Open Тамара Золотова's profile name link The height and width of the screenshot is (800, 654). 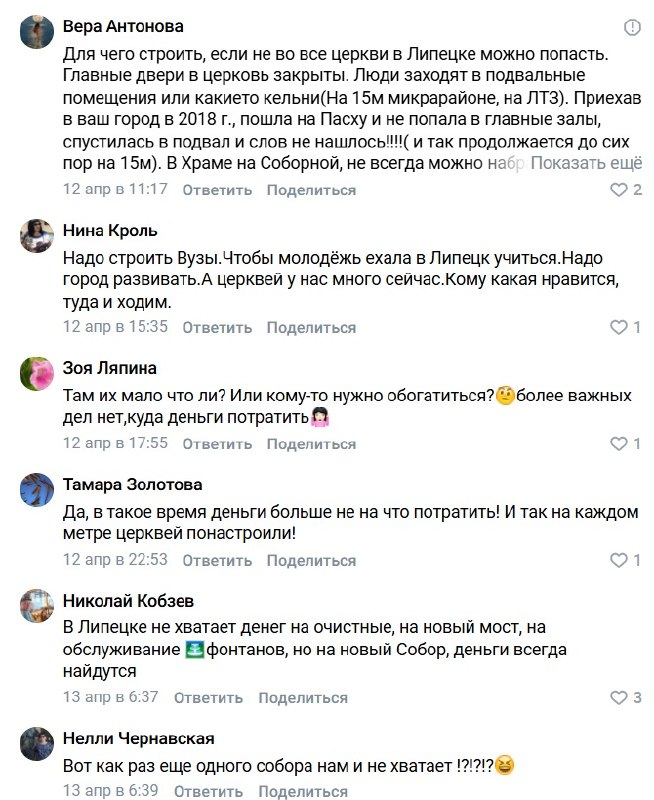click(132, 485)
